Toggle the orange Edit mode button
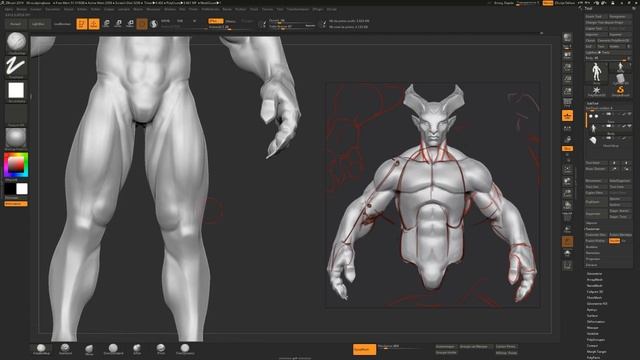Image resolution: width=640 pixels, height=360 pixels. coord(82,24)
